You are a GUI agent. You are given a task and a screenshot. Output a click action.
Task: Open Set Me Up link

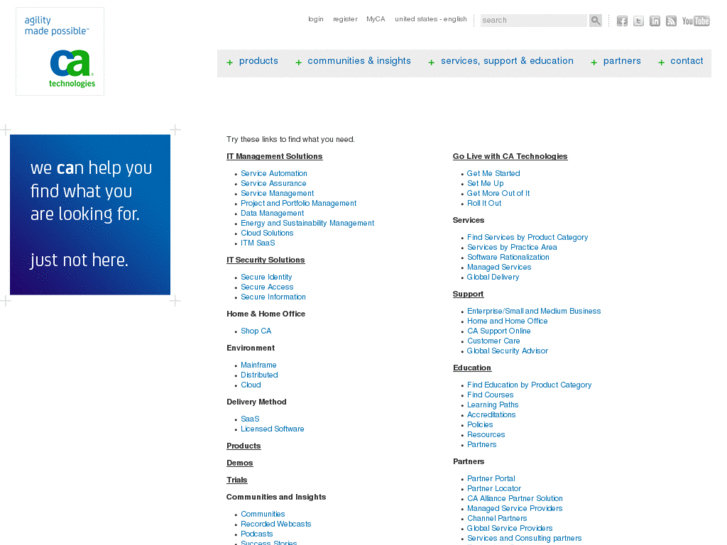pos(485,183)
